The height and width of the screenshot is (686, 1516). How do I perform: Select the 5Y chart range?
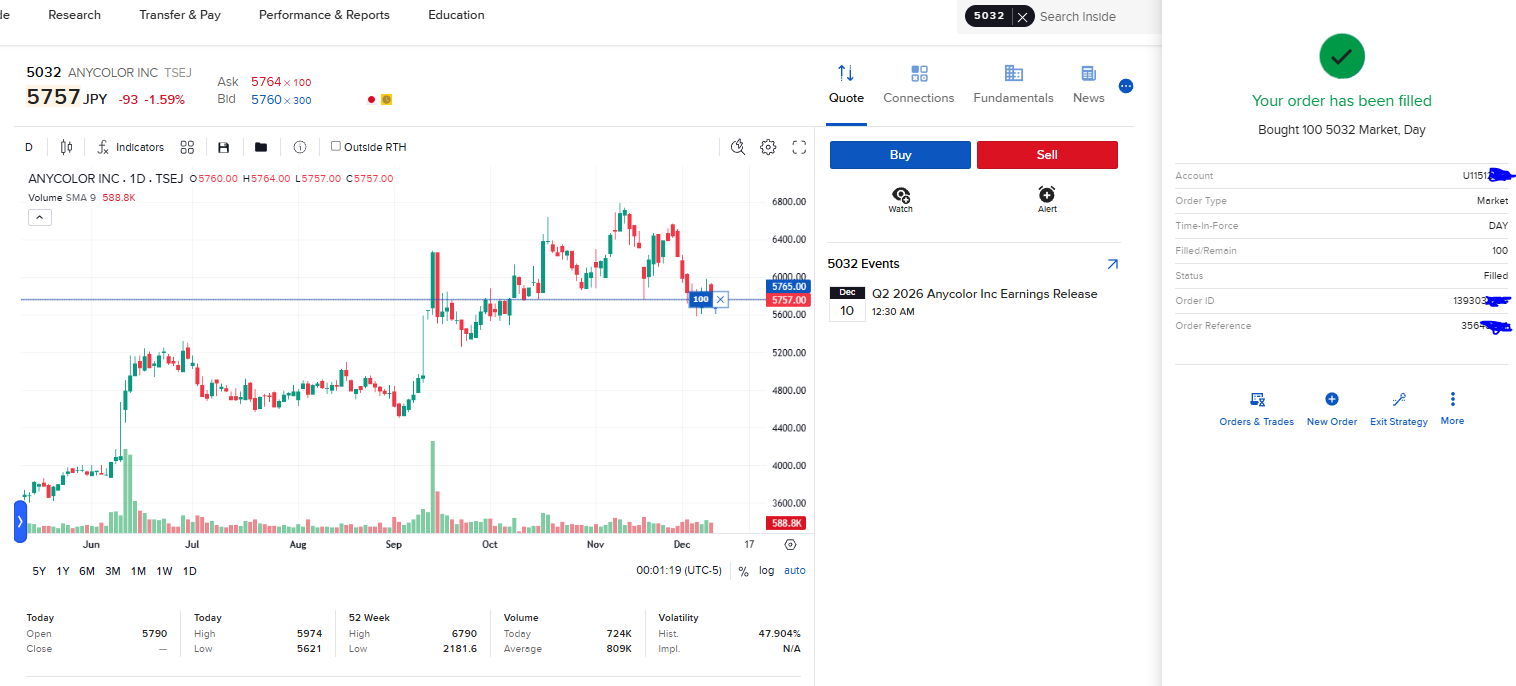39,571
